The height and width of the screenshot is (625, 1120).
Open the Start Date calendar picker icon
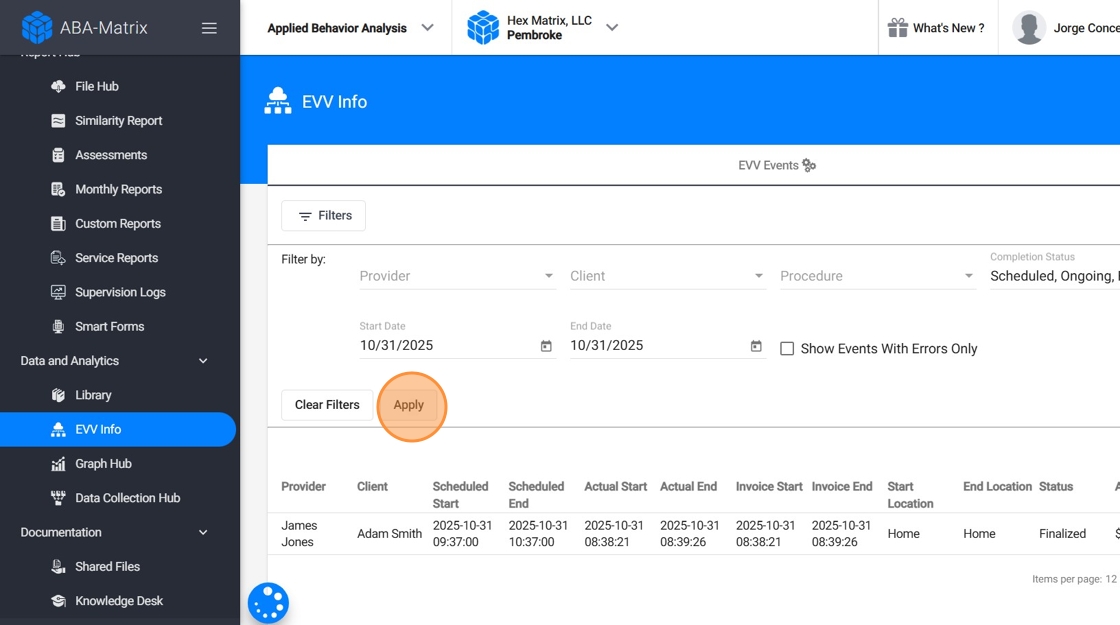point(546,346)
